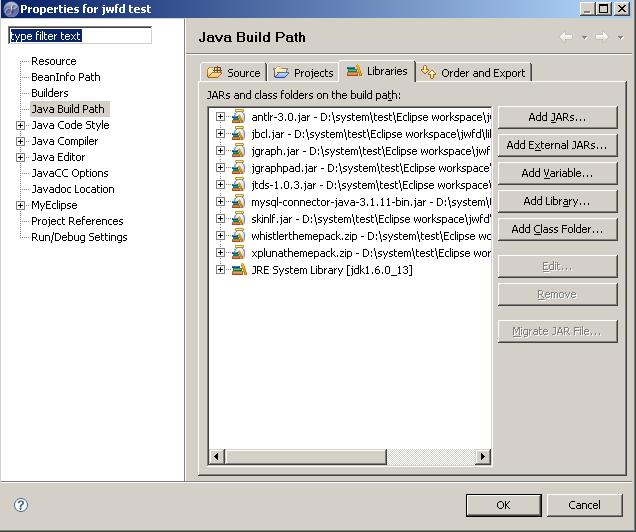Click the antlr-3.0.jar jar icon
Image resolution: width=636 pixels, height=532 pixels.
[x=238, y=117]
